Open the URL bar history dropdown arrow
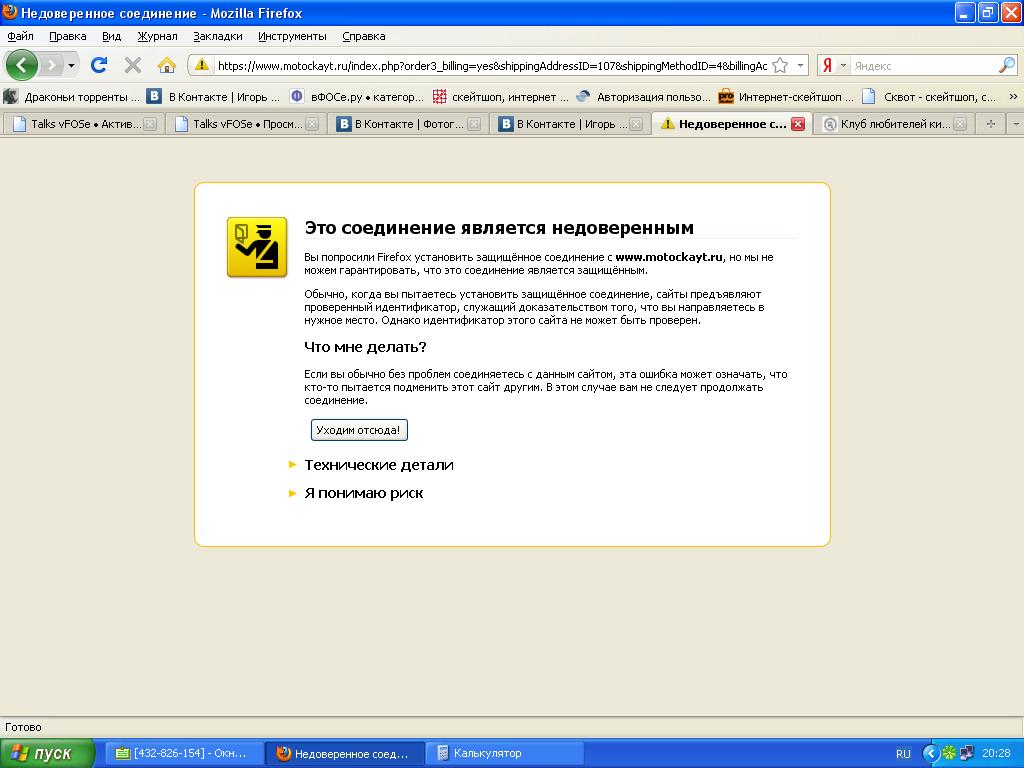This screenshot has width=1024, height=768. (x=801, y=66)
